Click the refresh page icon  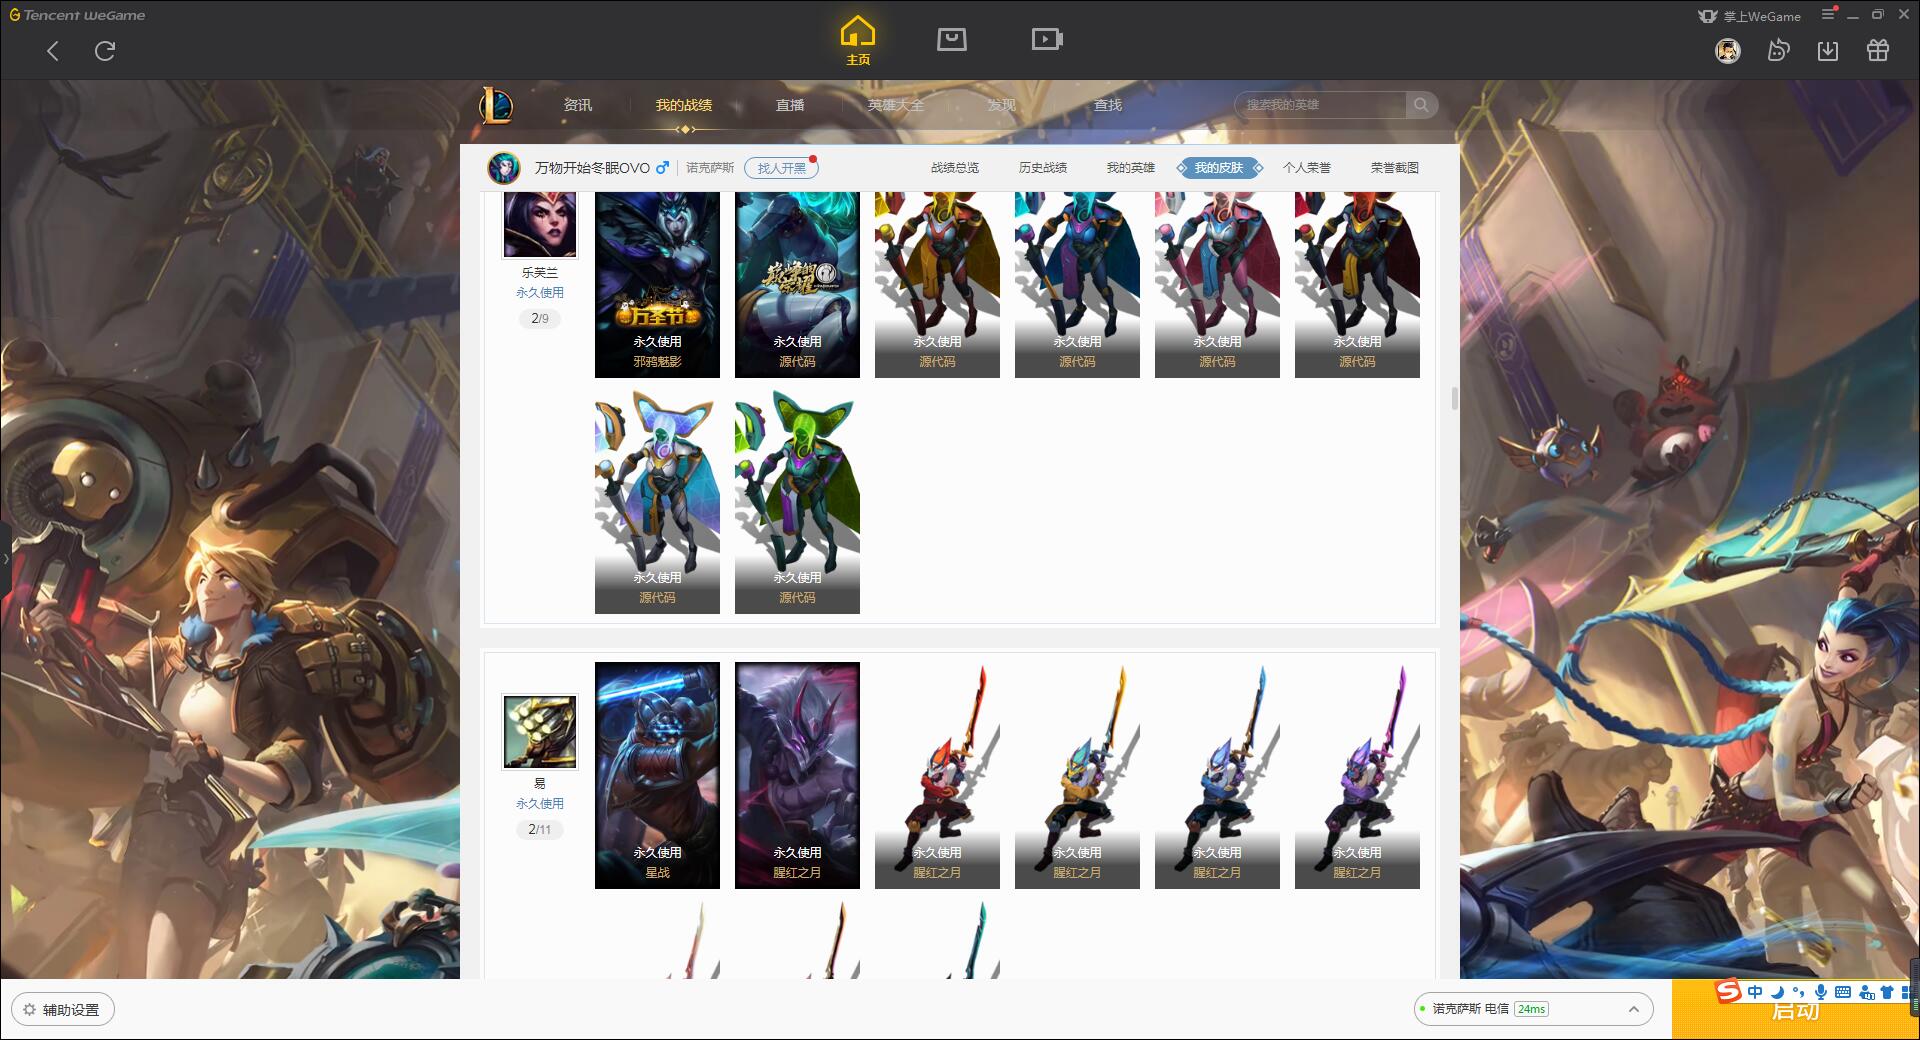[105, 51]
